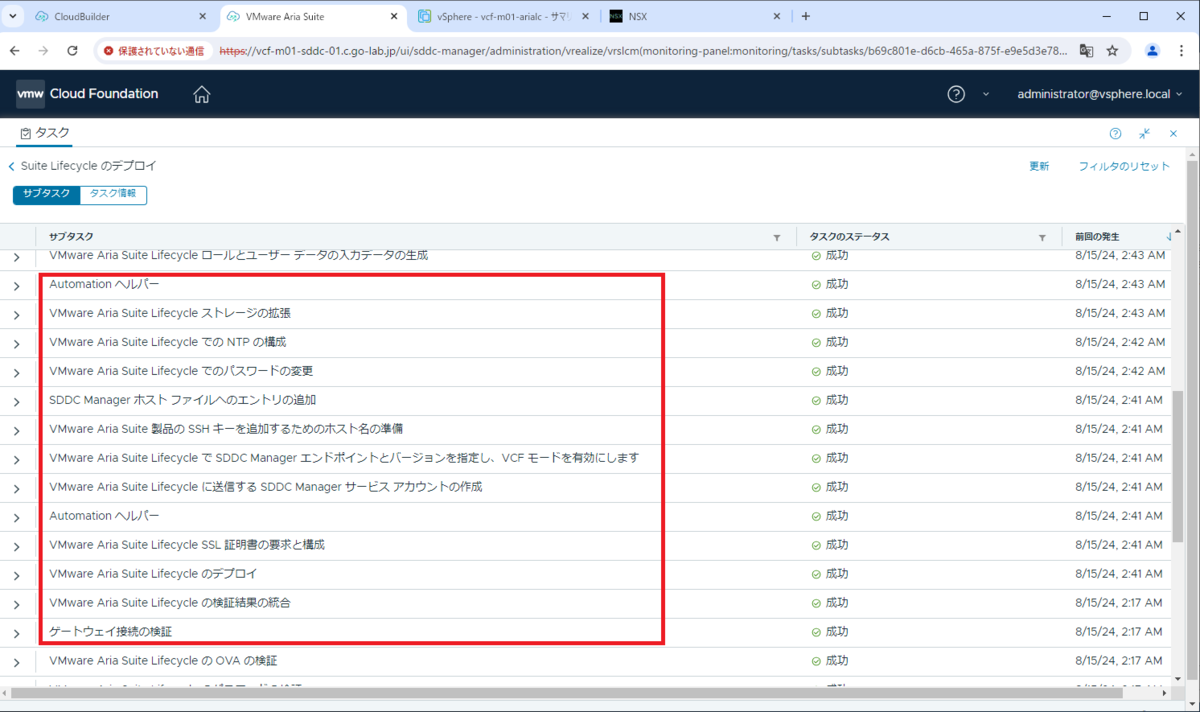This screenshot has width=1200, height=712.
Task: Click the フィルタのリセット link
Action: click(x=1124, y=166)
